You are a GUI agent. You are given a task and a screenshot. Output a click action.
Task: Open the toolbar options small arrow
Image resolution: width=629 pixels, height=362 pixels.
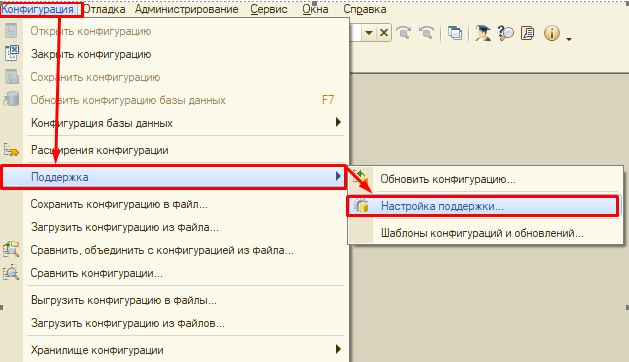(569, 39)
